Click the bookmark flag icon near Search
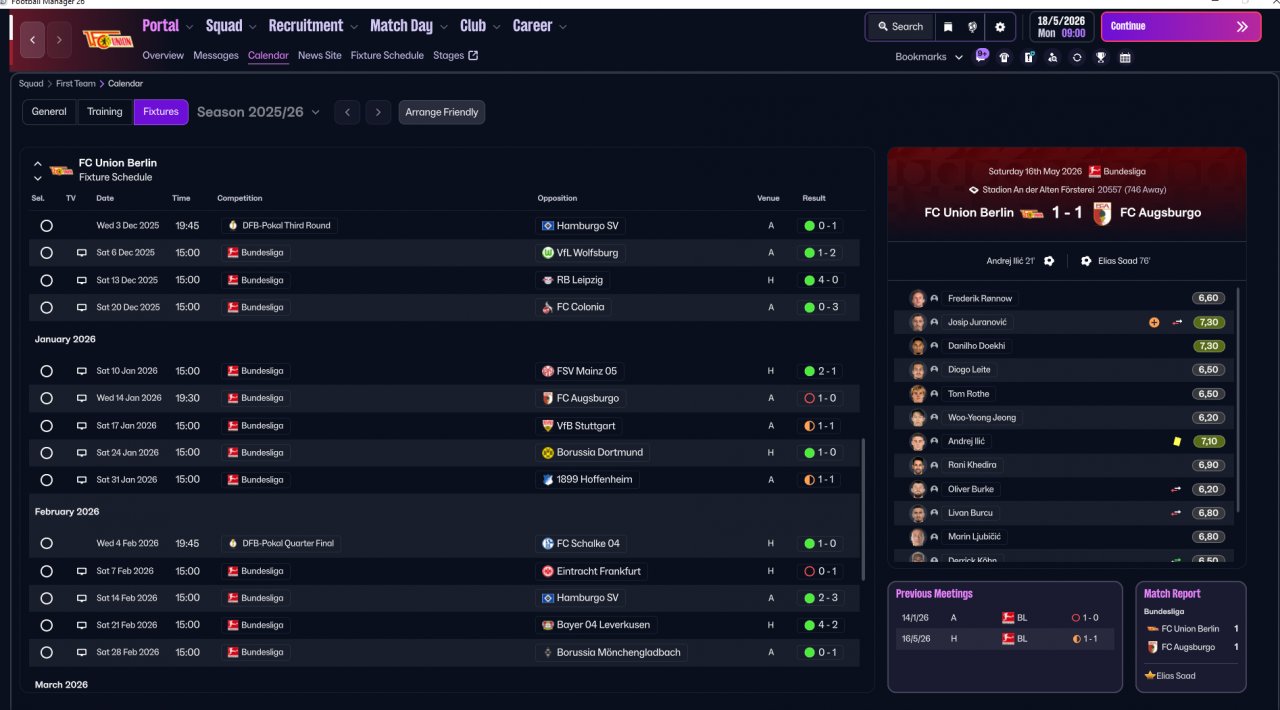The image size is (1280, 710). (x=948, y=27)
